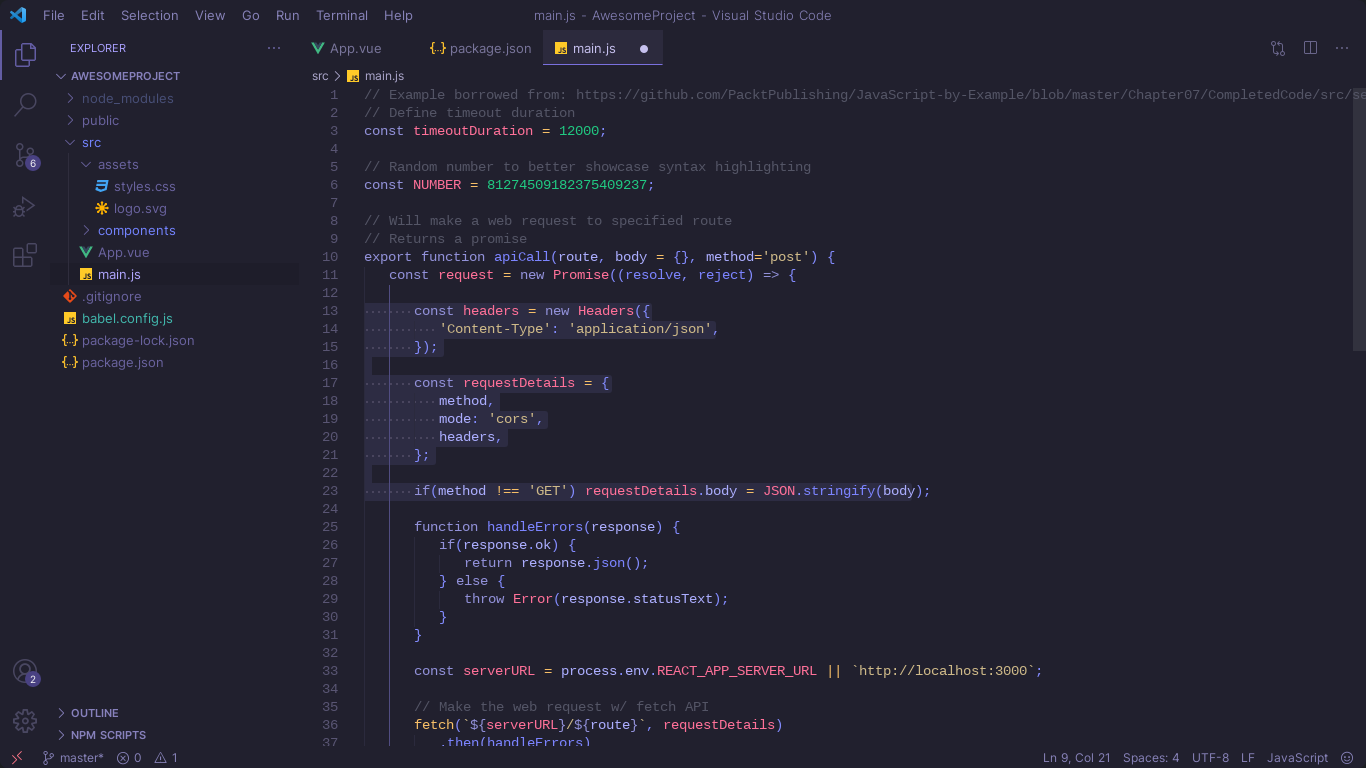1366x768 pixels.
Task: Open the Help menu
Action: tap(398, 15)
